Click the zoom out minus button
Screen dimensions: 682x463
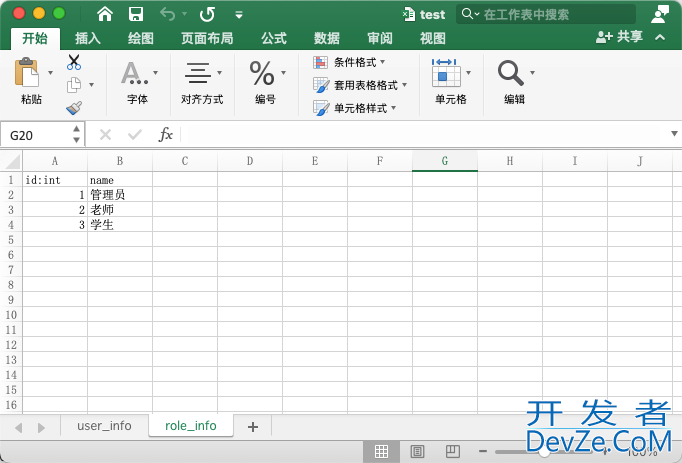point(483,451)
